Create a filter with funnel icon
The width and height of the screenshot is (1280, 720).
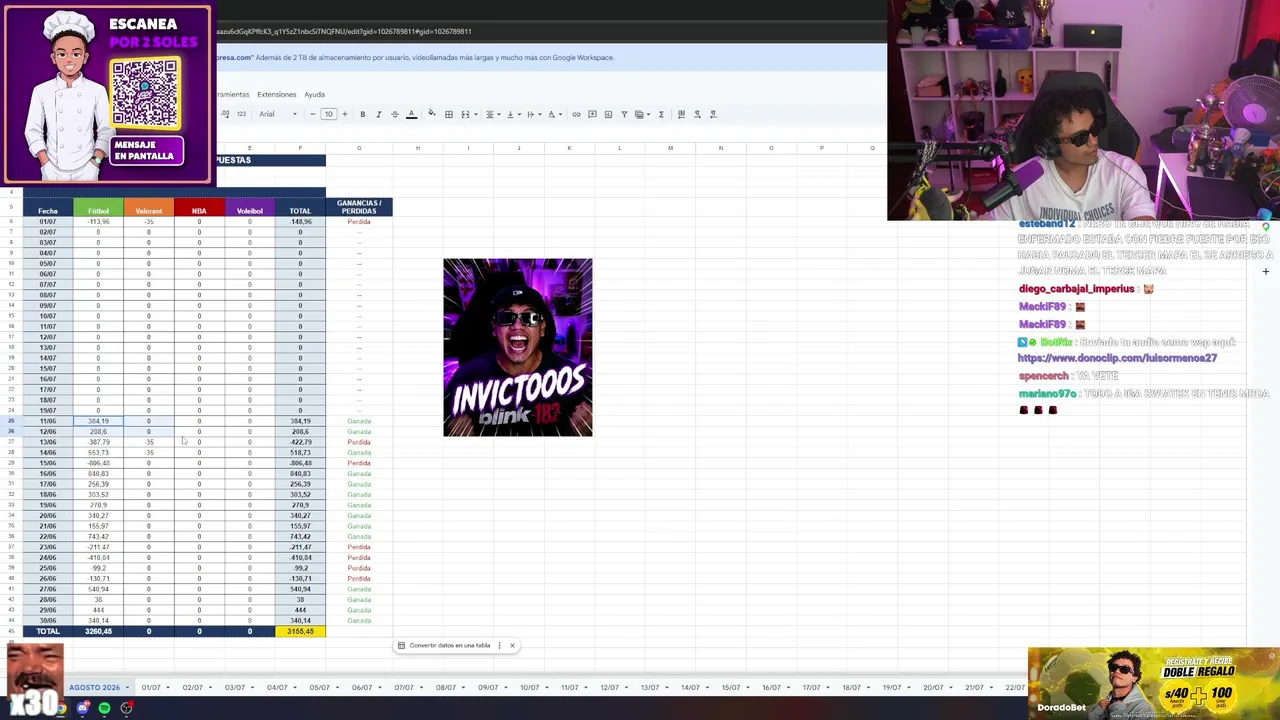[x=624, y=114]
